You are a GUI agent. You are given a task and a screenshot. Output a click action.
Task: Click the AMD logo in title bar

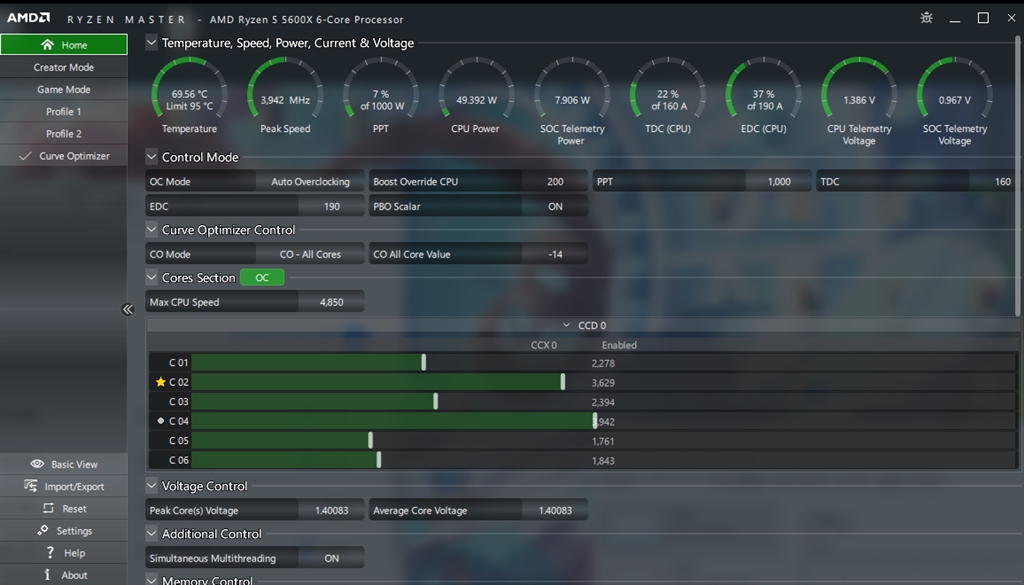click(x=28, y=18)
